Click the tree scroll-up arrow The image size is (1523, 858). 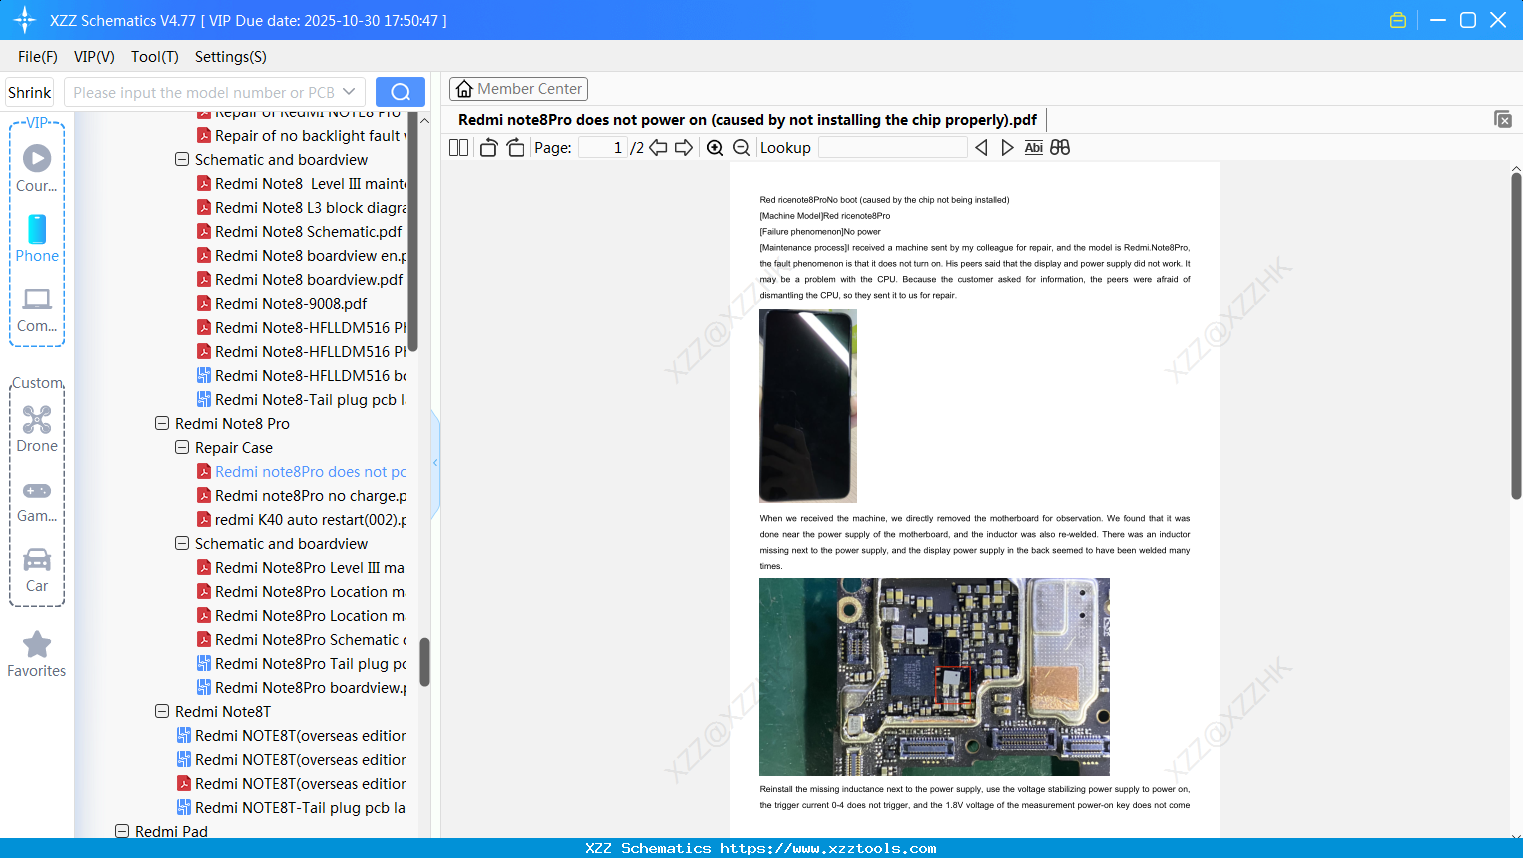(x=424, y=120)
